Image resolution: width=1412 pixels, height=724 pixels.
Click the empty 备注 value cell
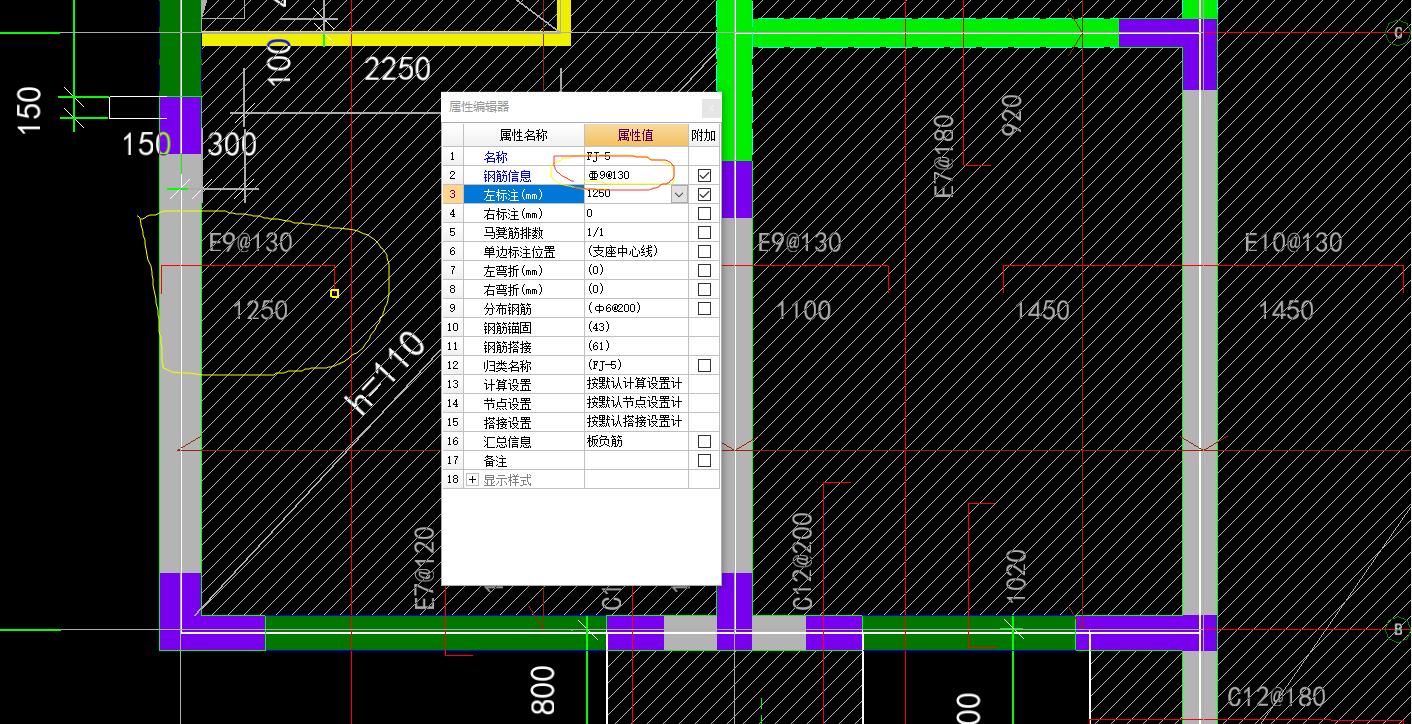click(636, 460)
